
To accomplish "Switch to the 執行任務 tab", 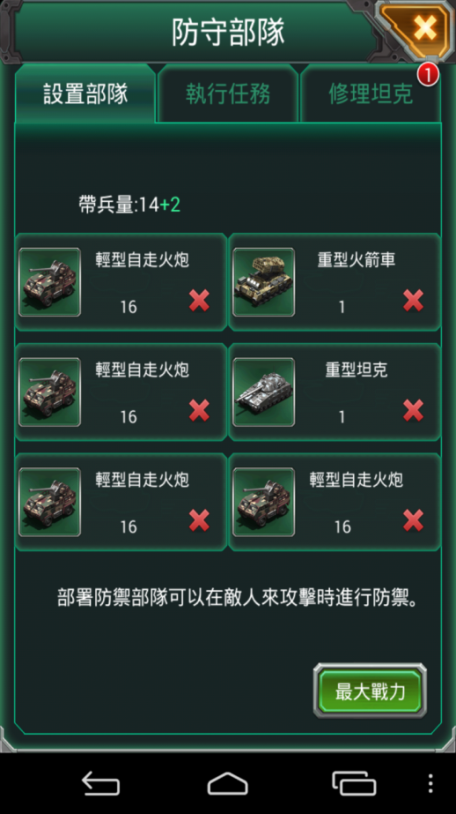I will tap(228, 94).
